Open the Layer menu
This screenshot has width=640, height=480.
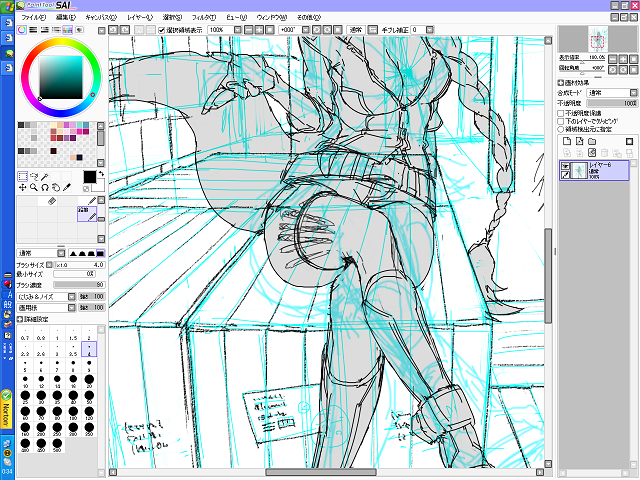pos(140,18)
